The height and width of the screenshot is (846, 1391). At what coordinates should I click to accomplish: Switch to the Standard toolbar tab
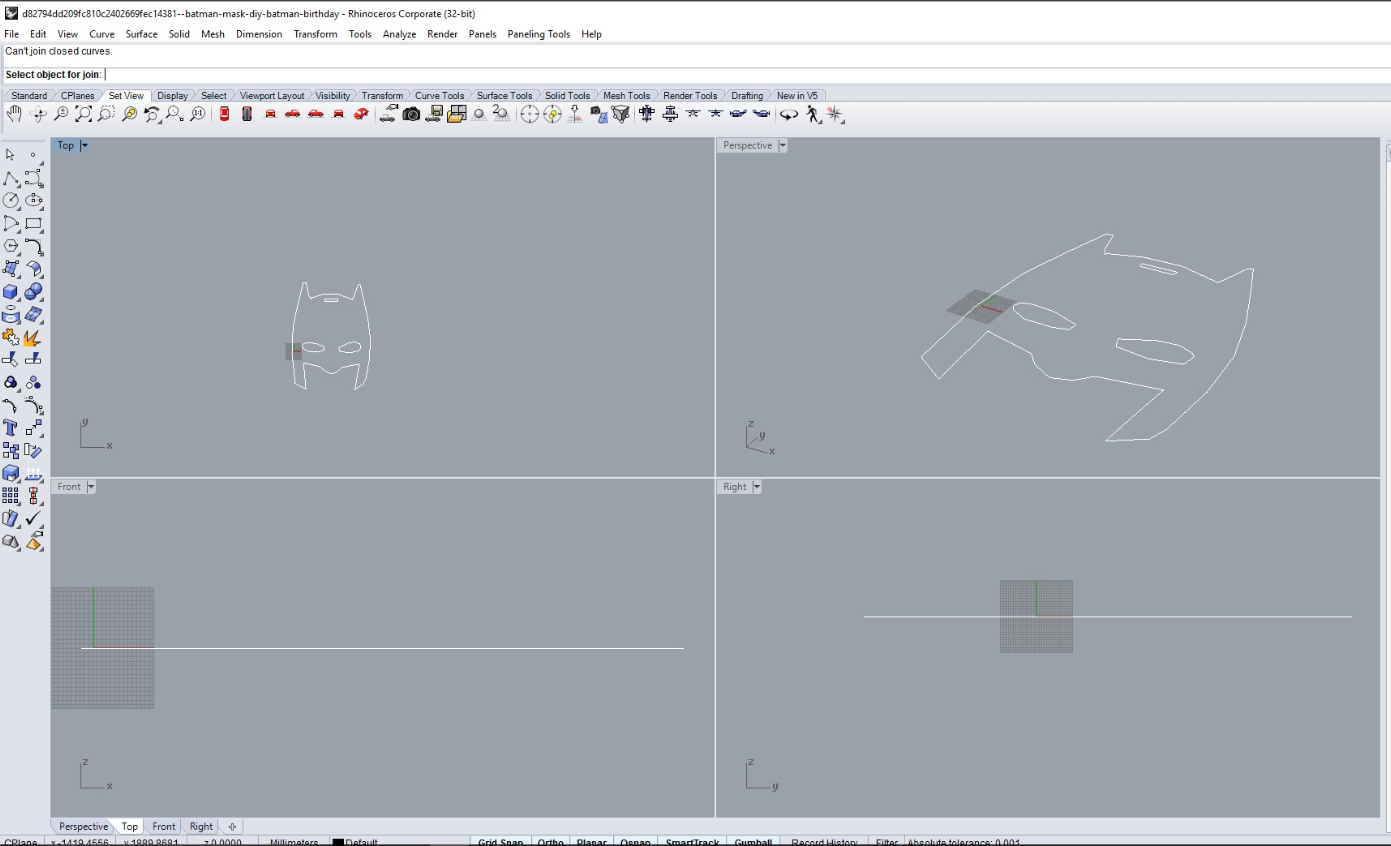pyautogui.click(x=29, y=96)
